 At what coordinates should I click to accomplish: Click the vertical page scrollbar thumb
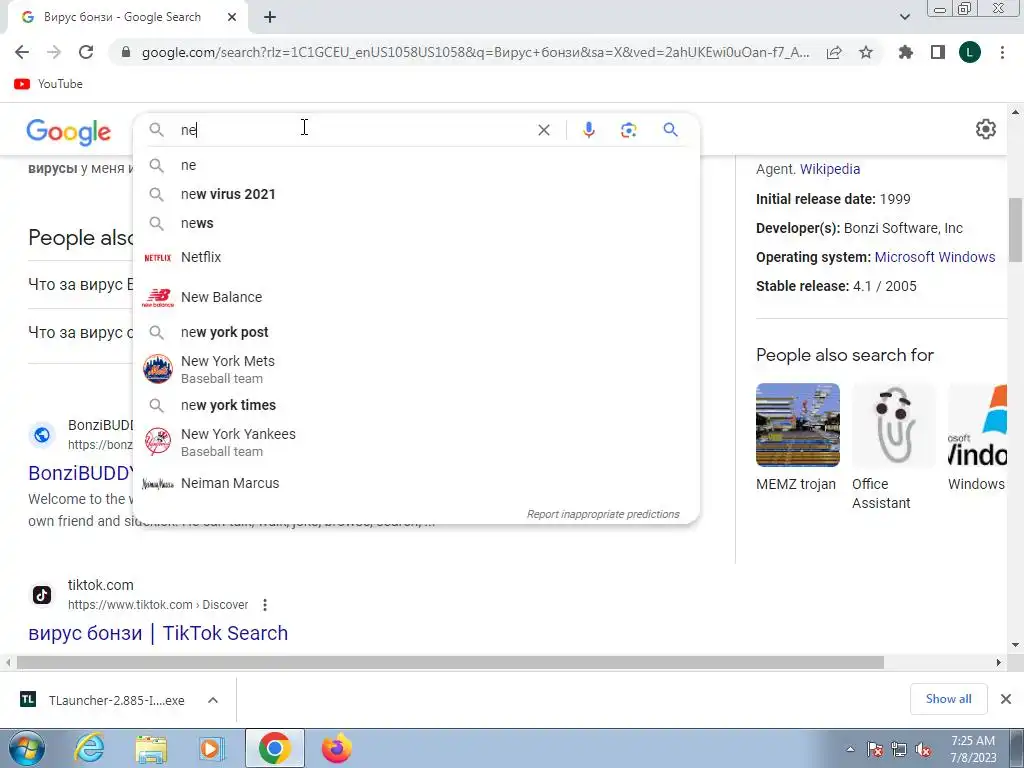pos(1016,229)
